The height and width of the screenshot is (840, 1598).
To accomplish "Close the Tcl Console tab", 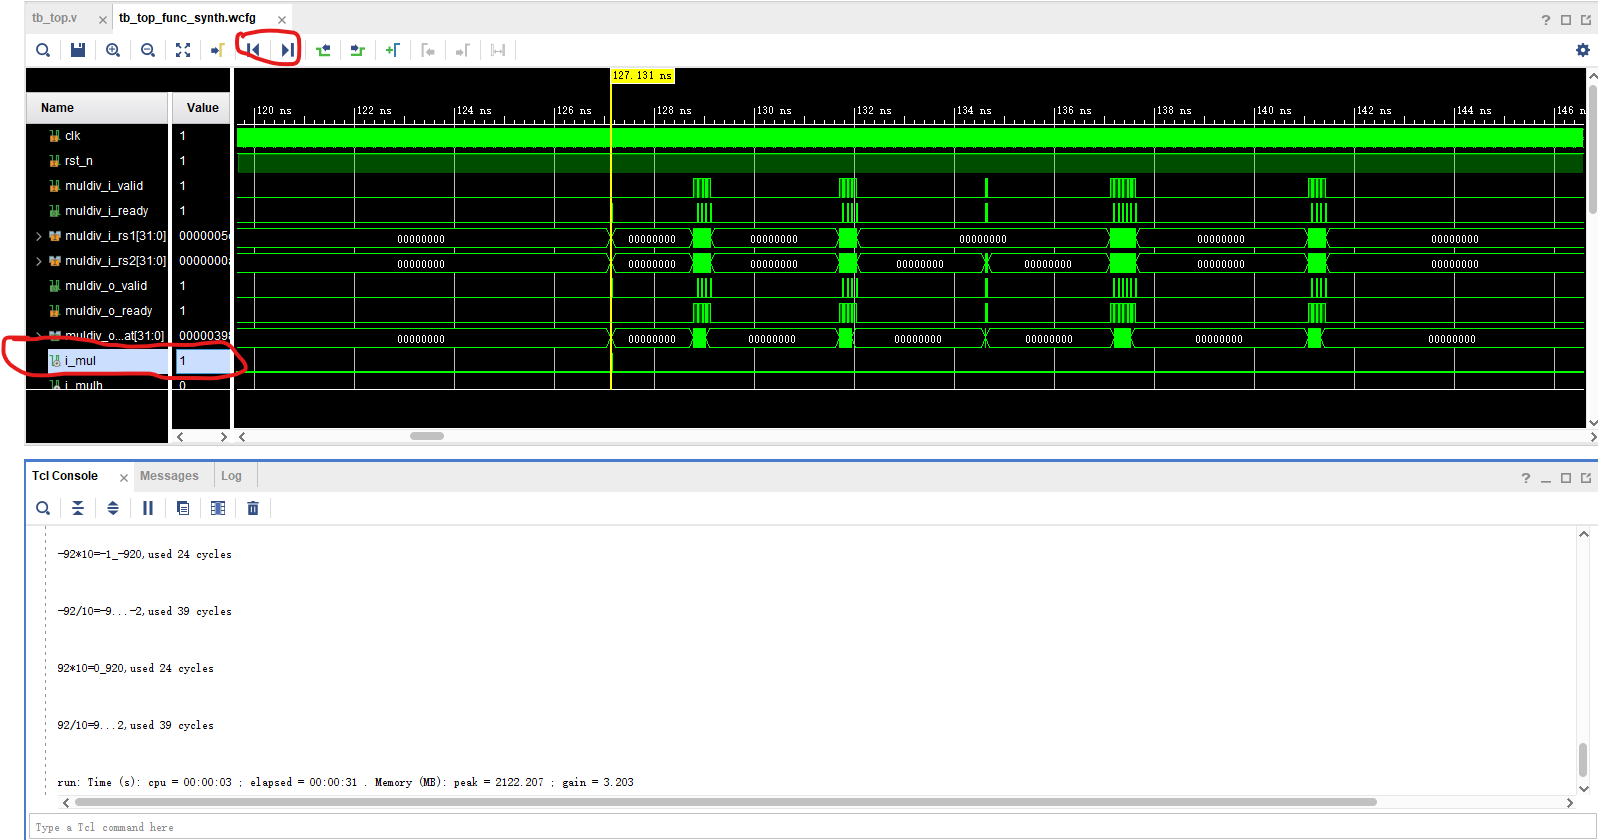I will tap(124, 478).
